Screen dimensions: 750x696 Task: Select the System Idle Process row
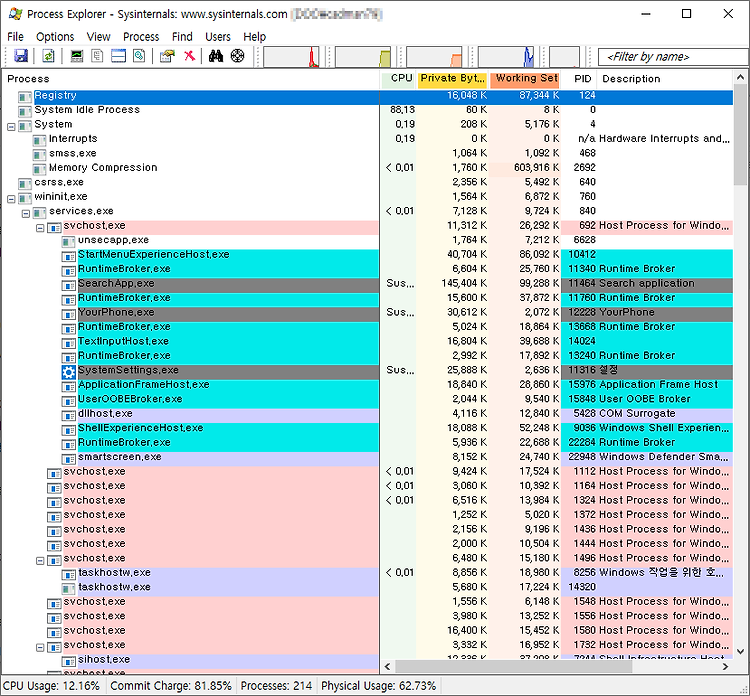(367, 110)
